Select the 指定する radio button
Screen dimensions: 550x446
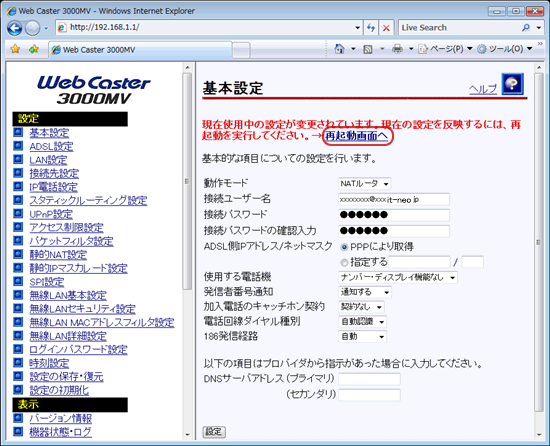tap(344, 262)
